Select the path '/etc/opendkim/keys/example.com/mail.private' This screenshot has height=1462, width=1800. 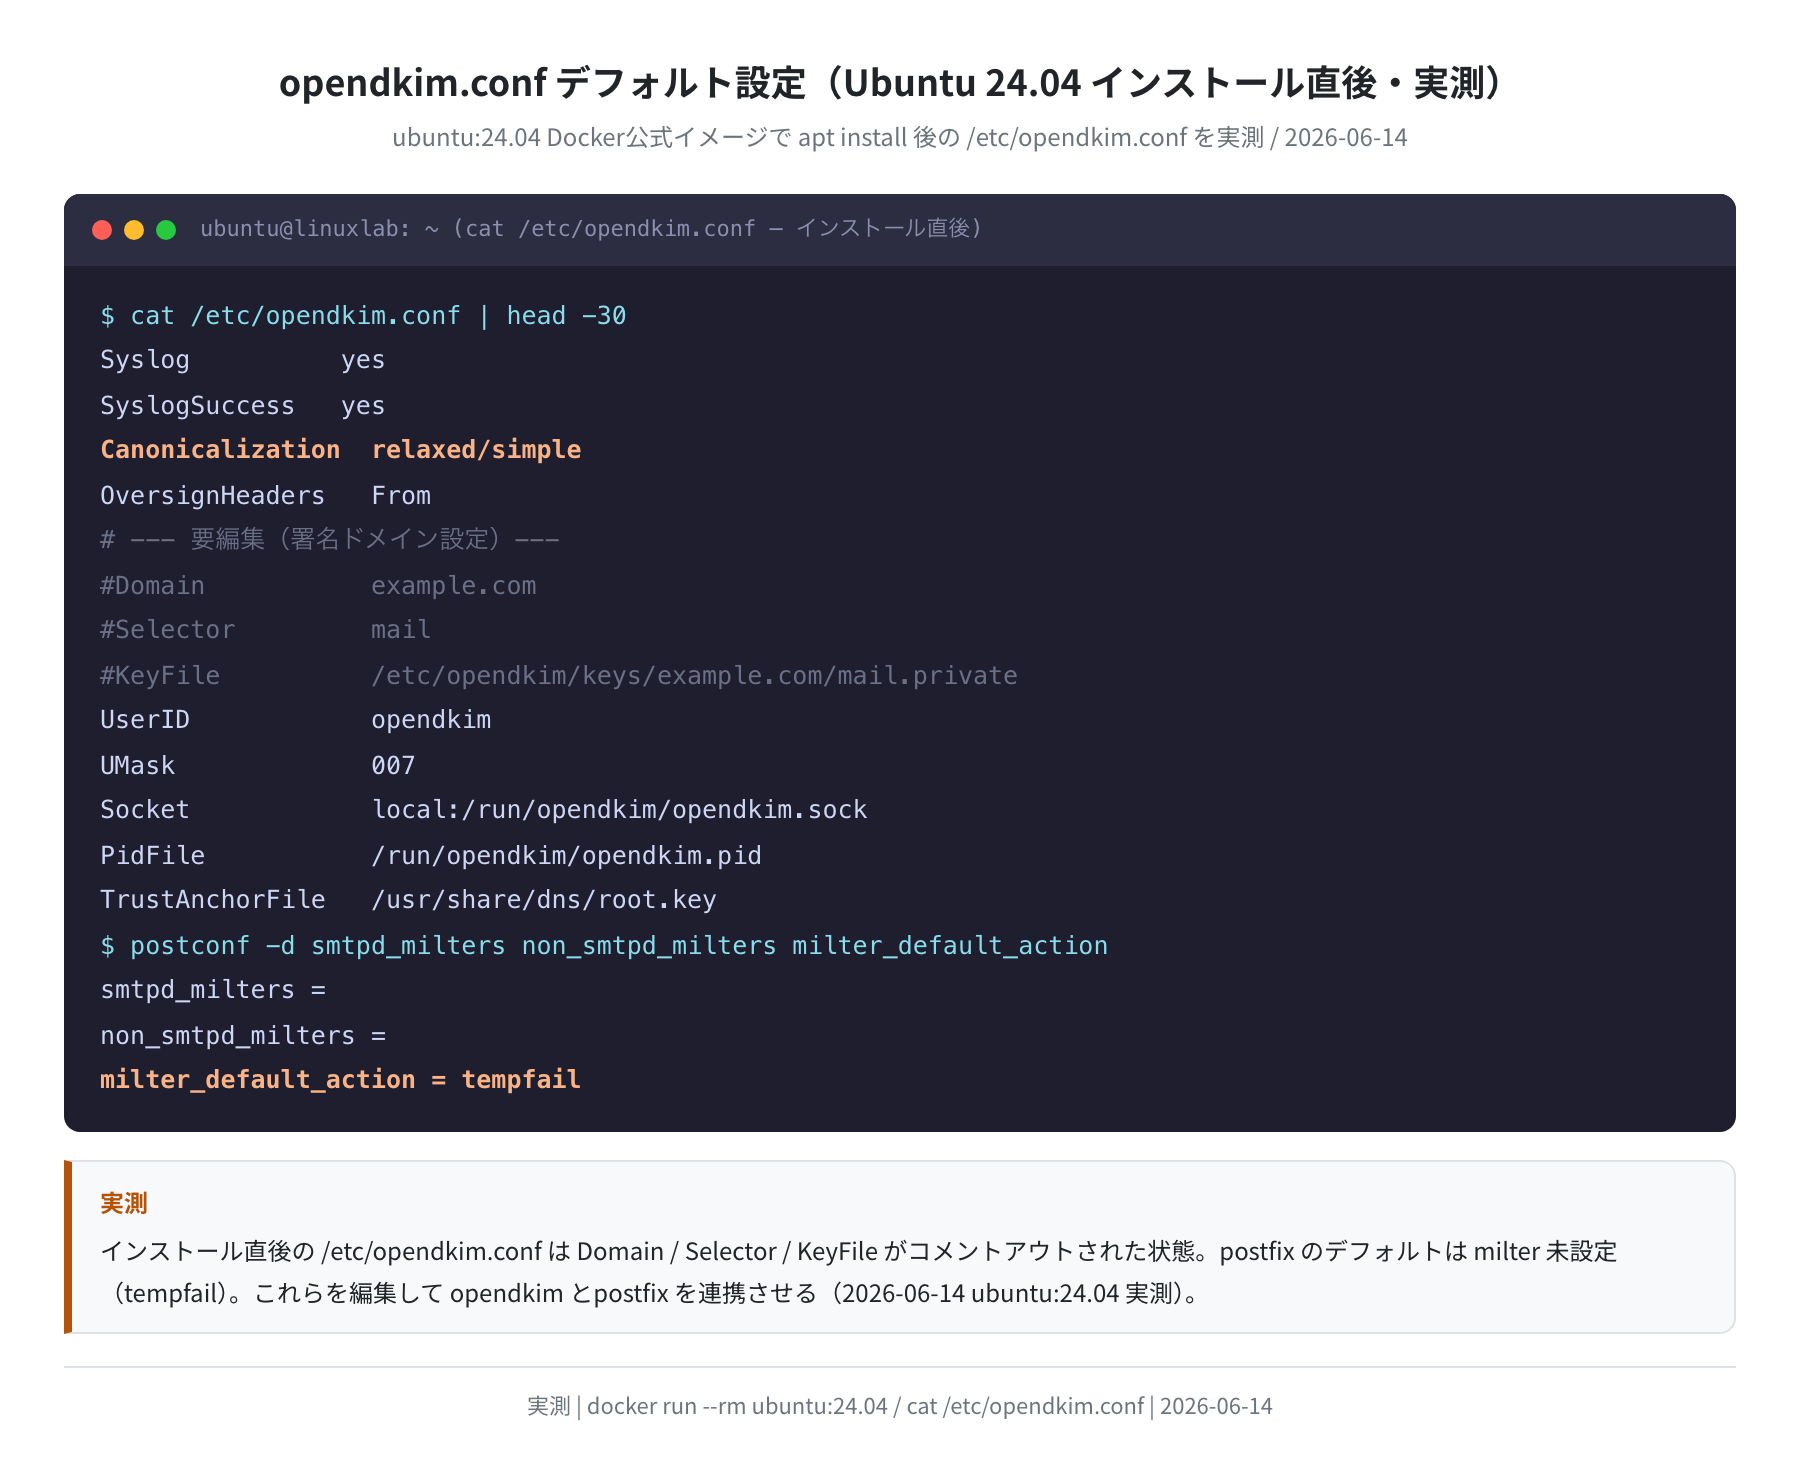[694, 676]
